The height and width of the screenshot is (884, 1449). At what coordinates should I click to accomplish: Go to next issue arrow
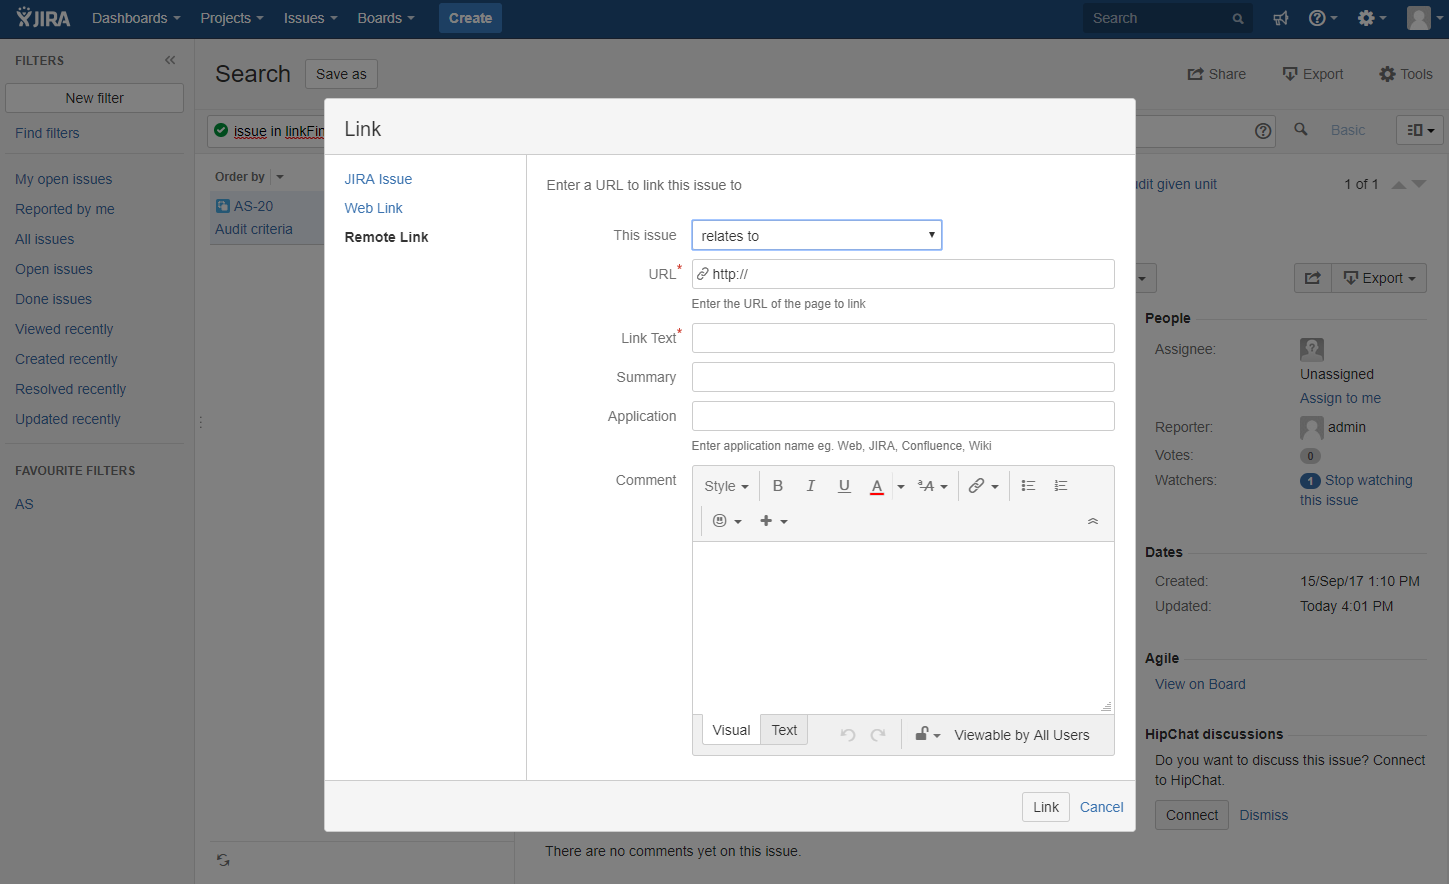1419,184
